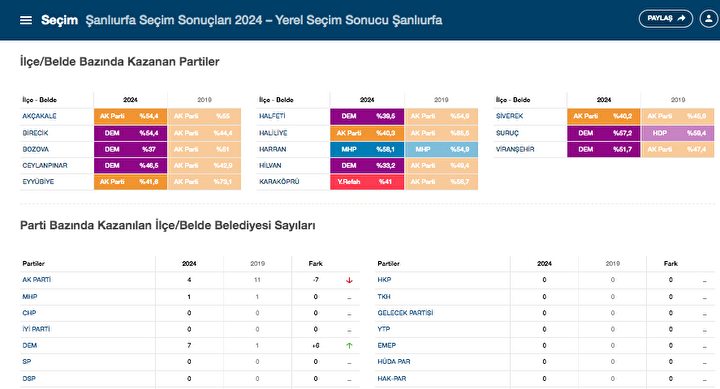Open the SURUÇ district link
Viewport: 720px width, 389px height.
point(507,133)
